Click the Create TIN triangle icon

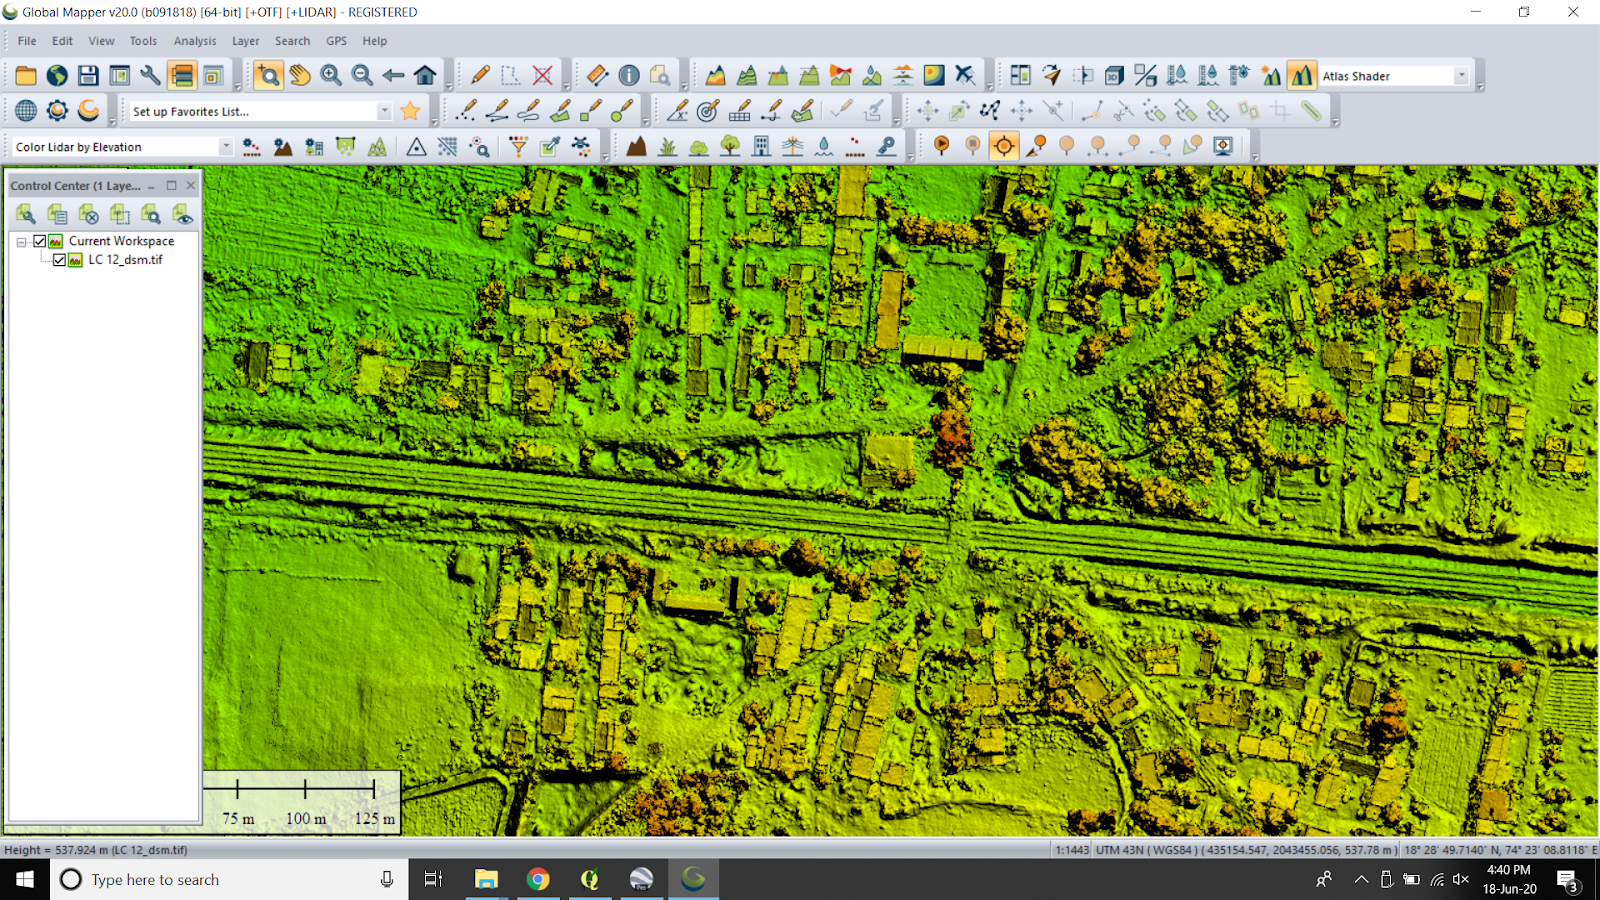tap(417, 147)
